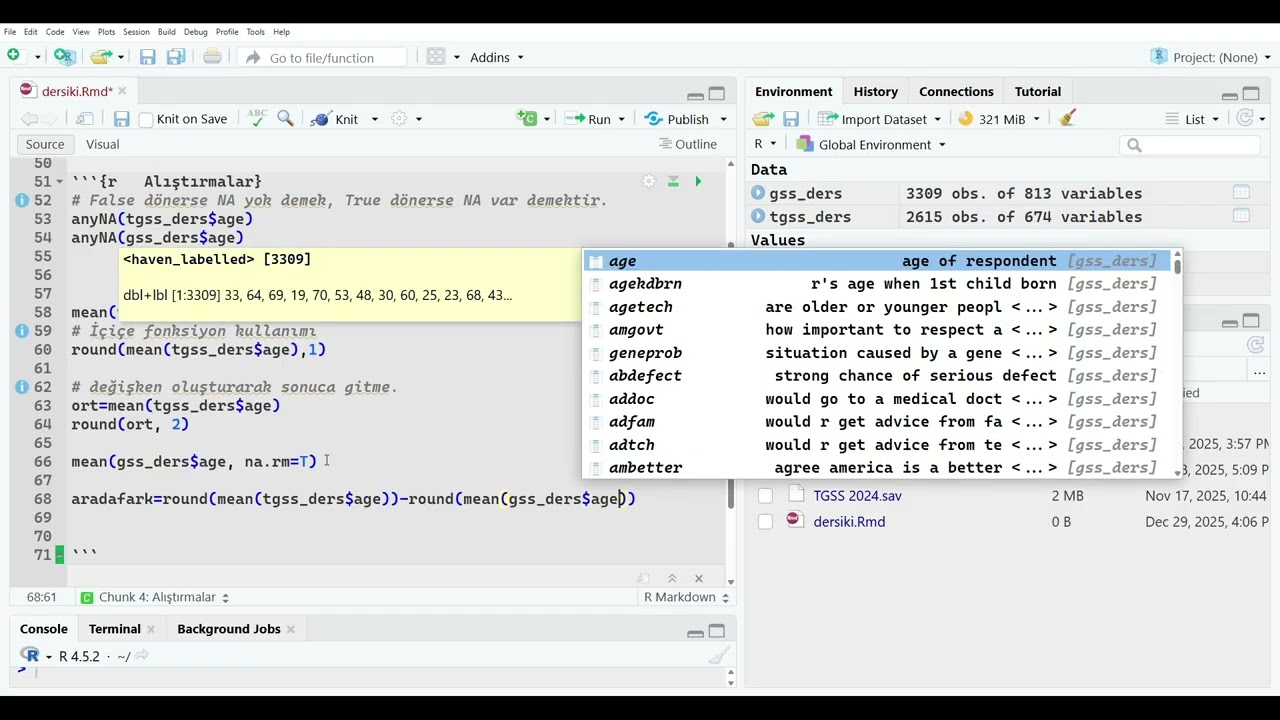Viewport: 1280px width, 720px height.
Task: Clear environment objects broom icon
Action: 1067,118
